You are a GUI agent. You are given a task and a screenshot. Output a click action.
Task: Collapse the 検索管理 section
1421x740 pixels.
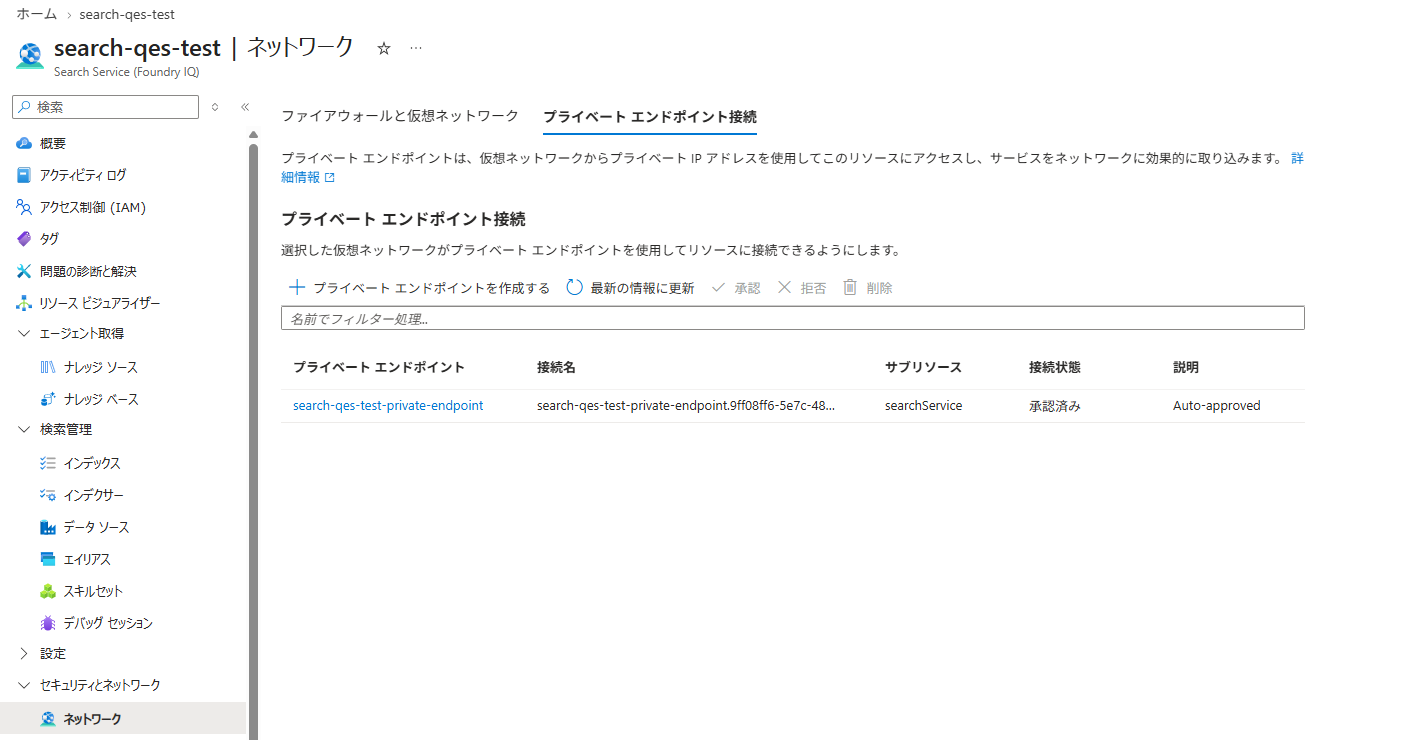pyautogui.click(x=25, y=430)
